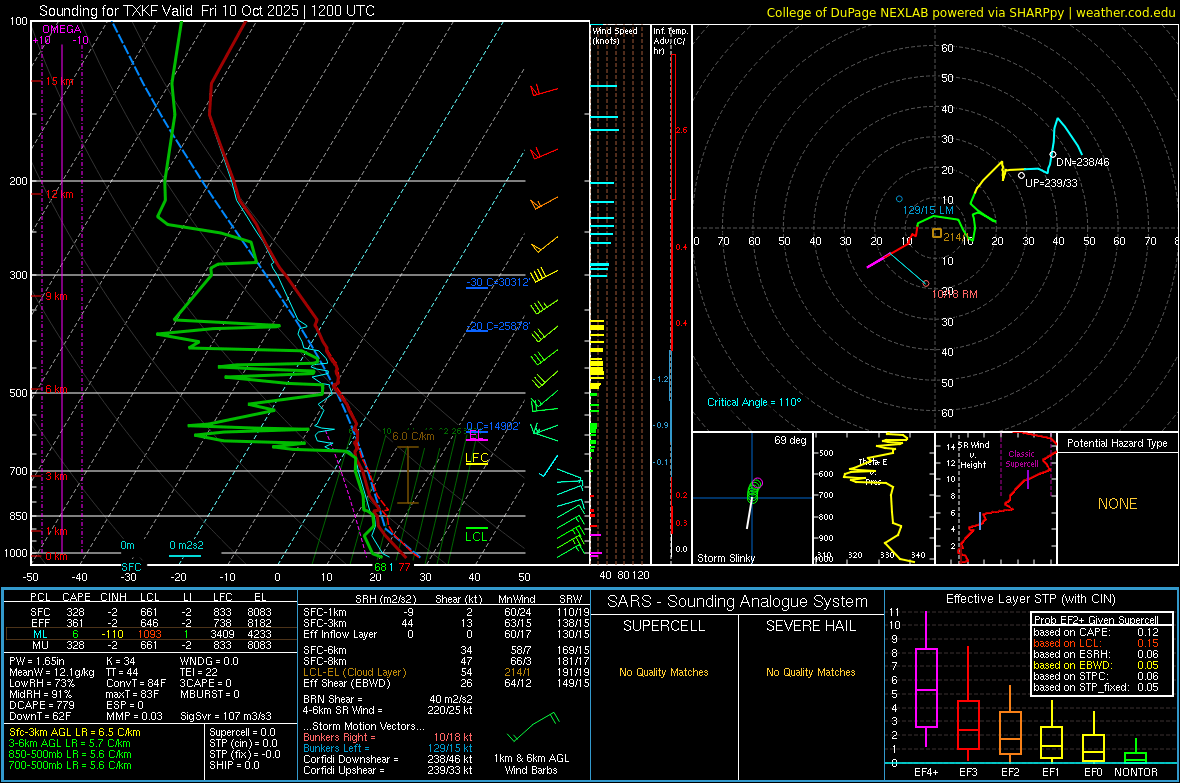Click the '129/15 LM' left mover label
The height and width of the screenshot is (783, 1180).
coord(928,210)
